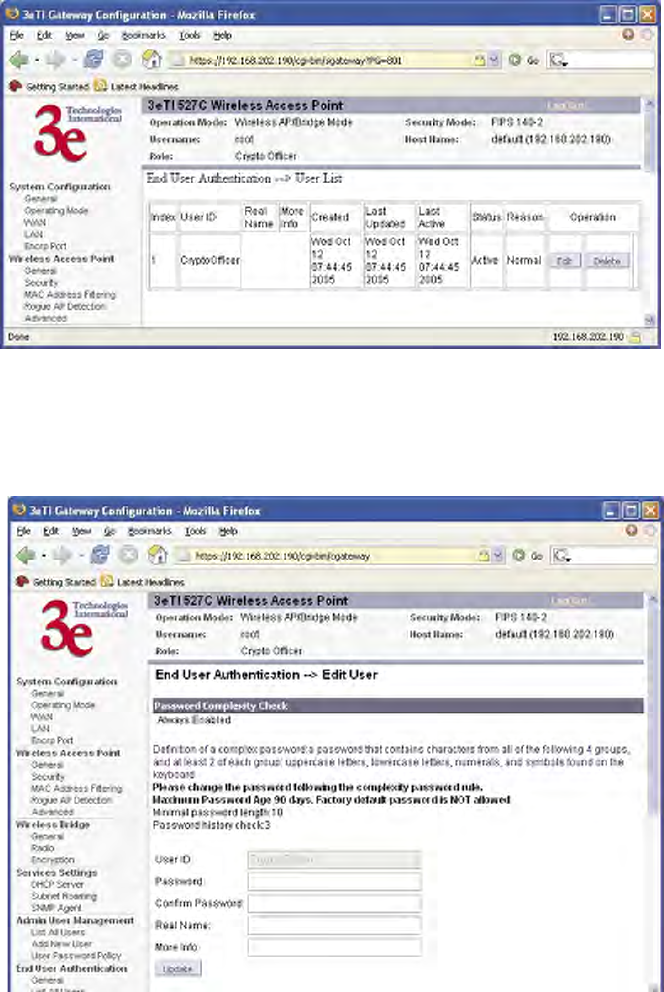
Task: Click Real Name field in Edit User form
Action: click(x=335, y=925)
